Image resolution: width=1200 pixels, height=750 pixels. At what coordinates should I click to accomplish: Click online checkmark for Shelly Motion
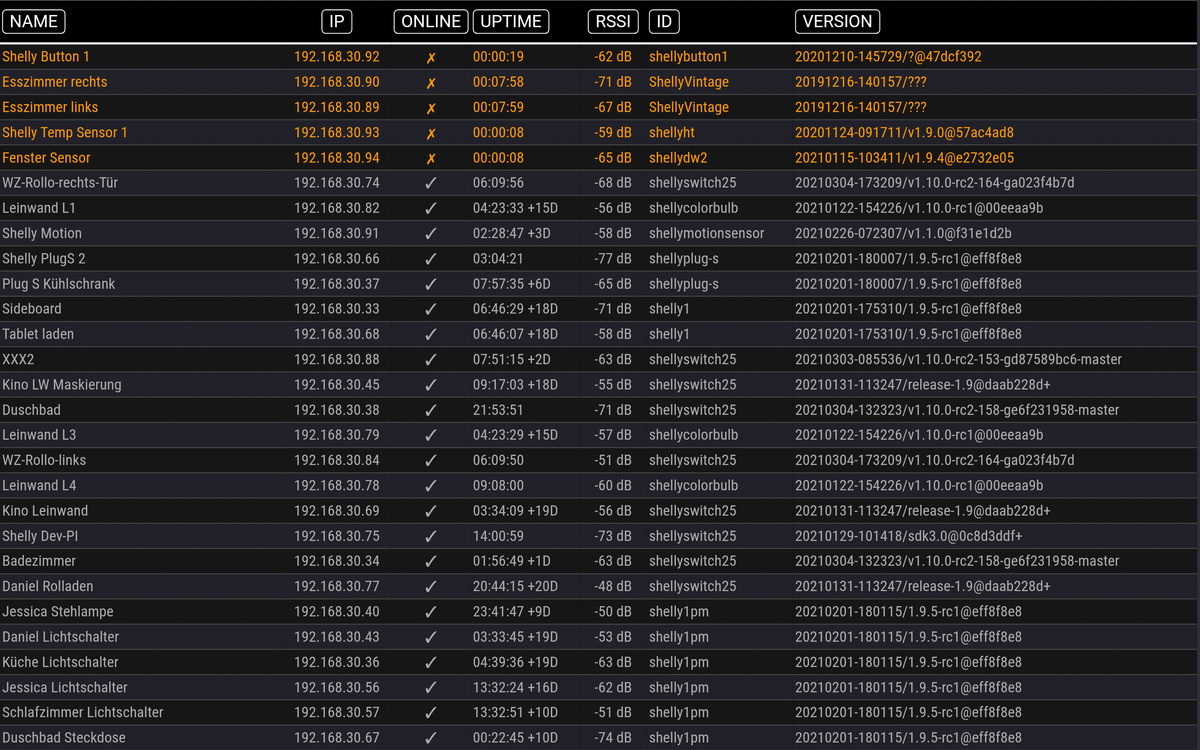pos(431,233)
